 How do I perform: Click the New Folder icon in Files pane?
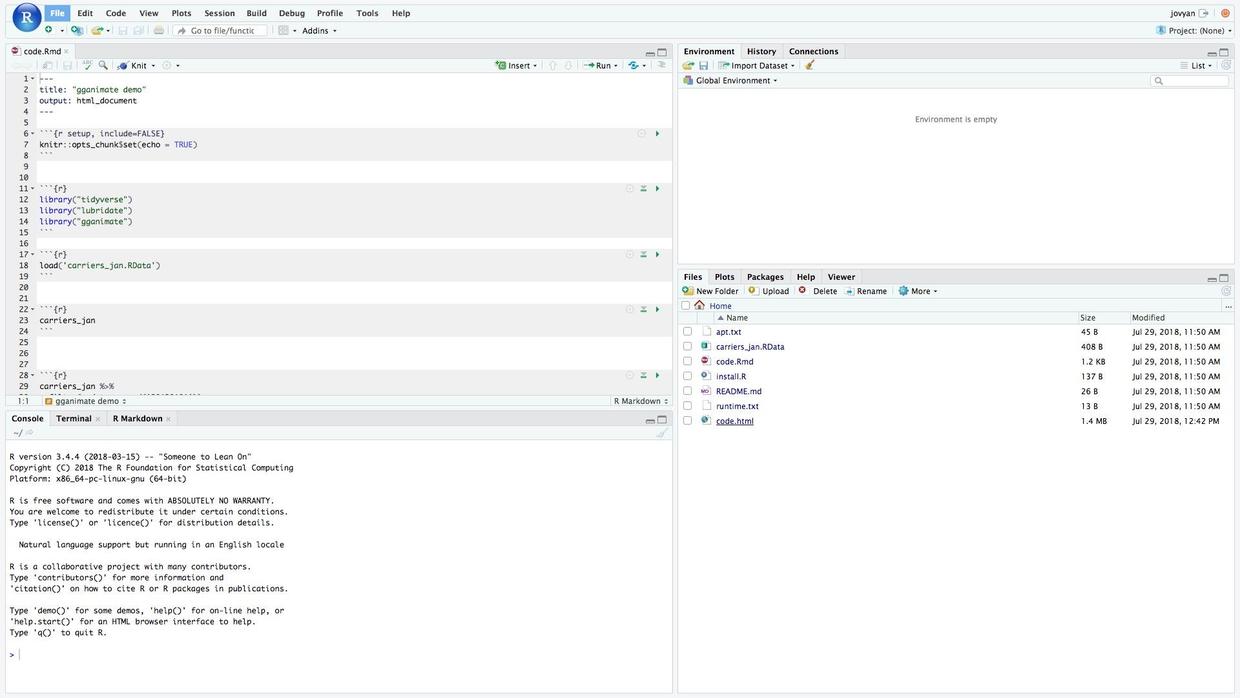(688, 291)
